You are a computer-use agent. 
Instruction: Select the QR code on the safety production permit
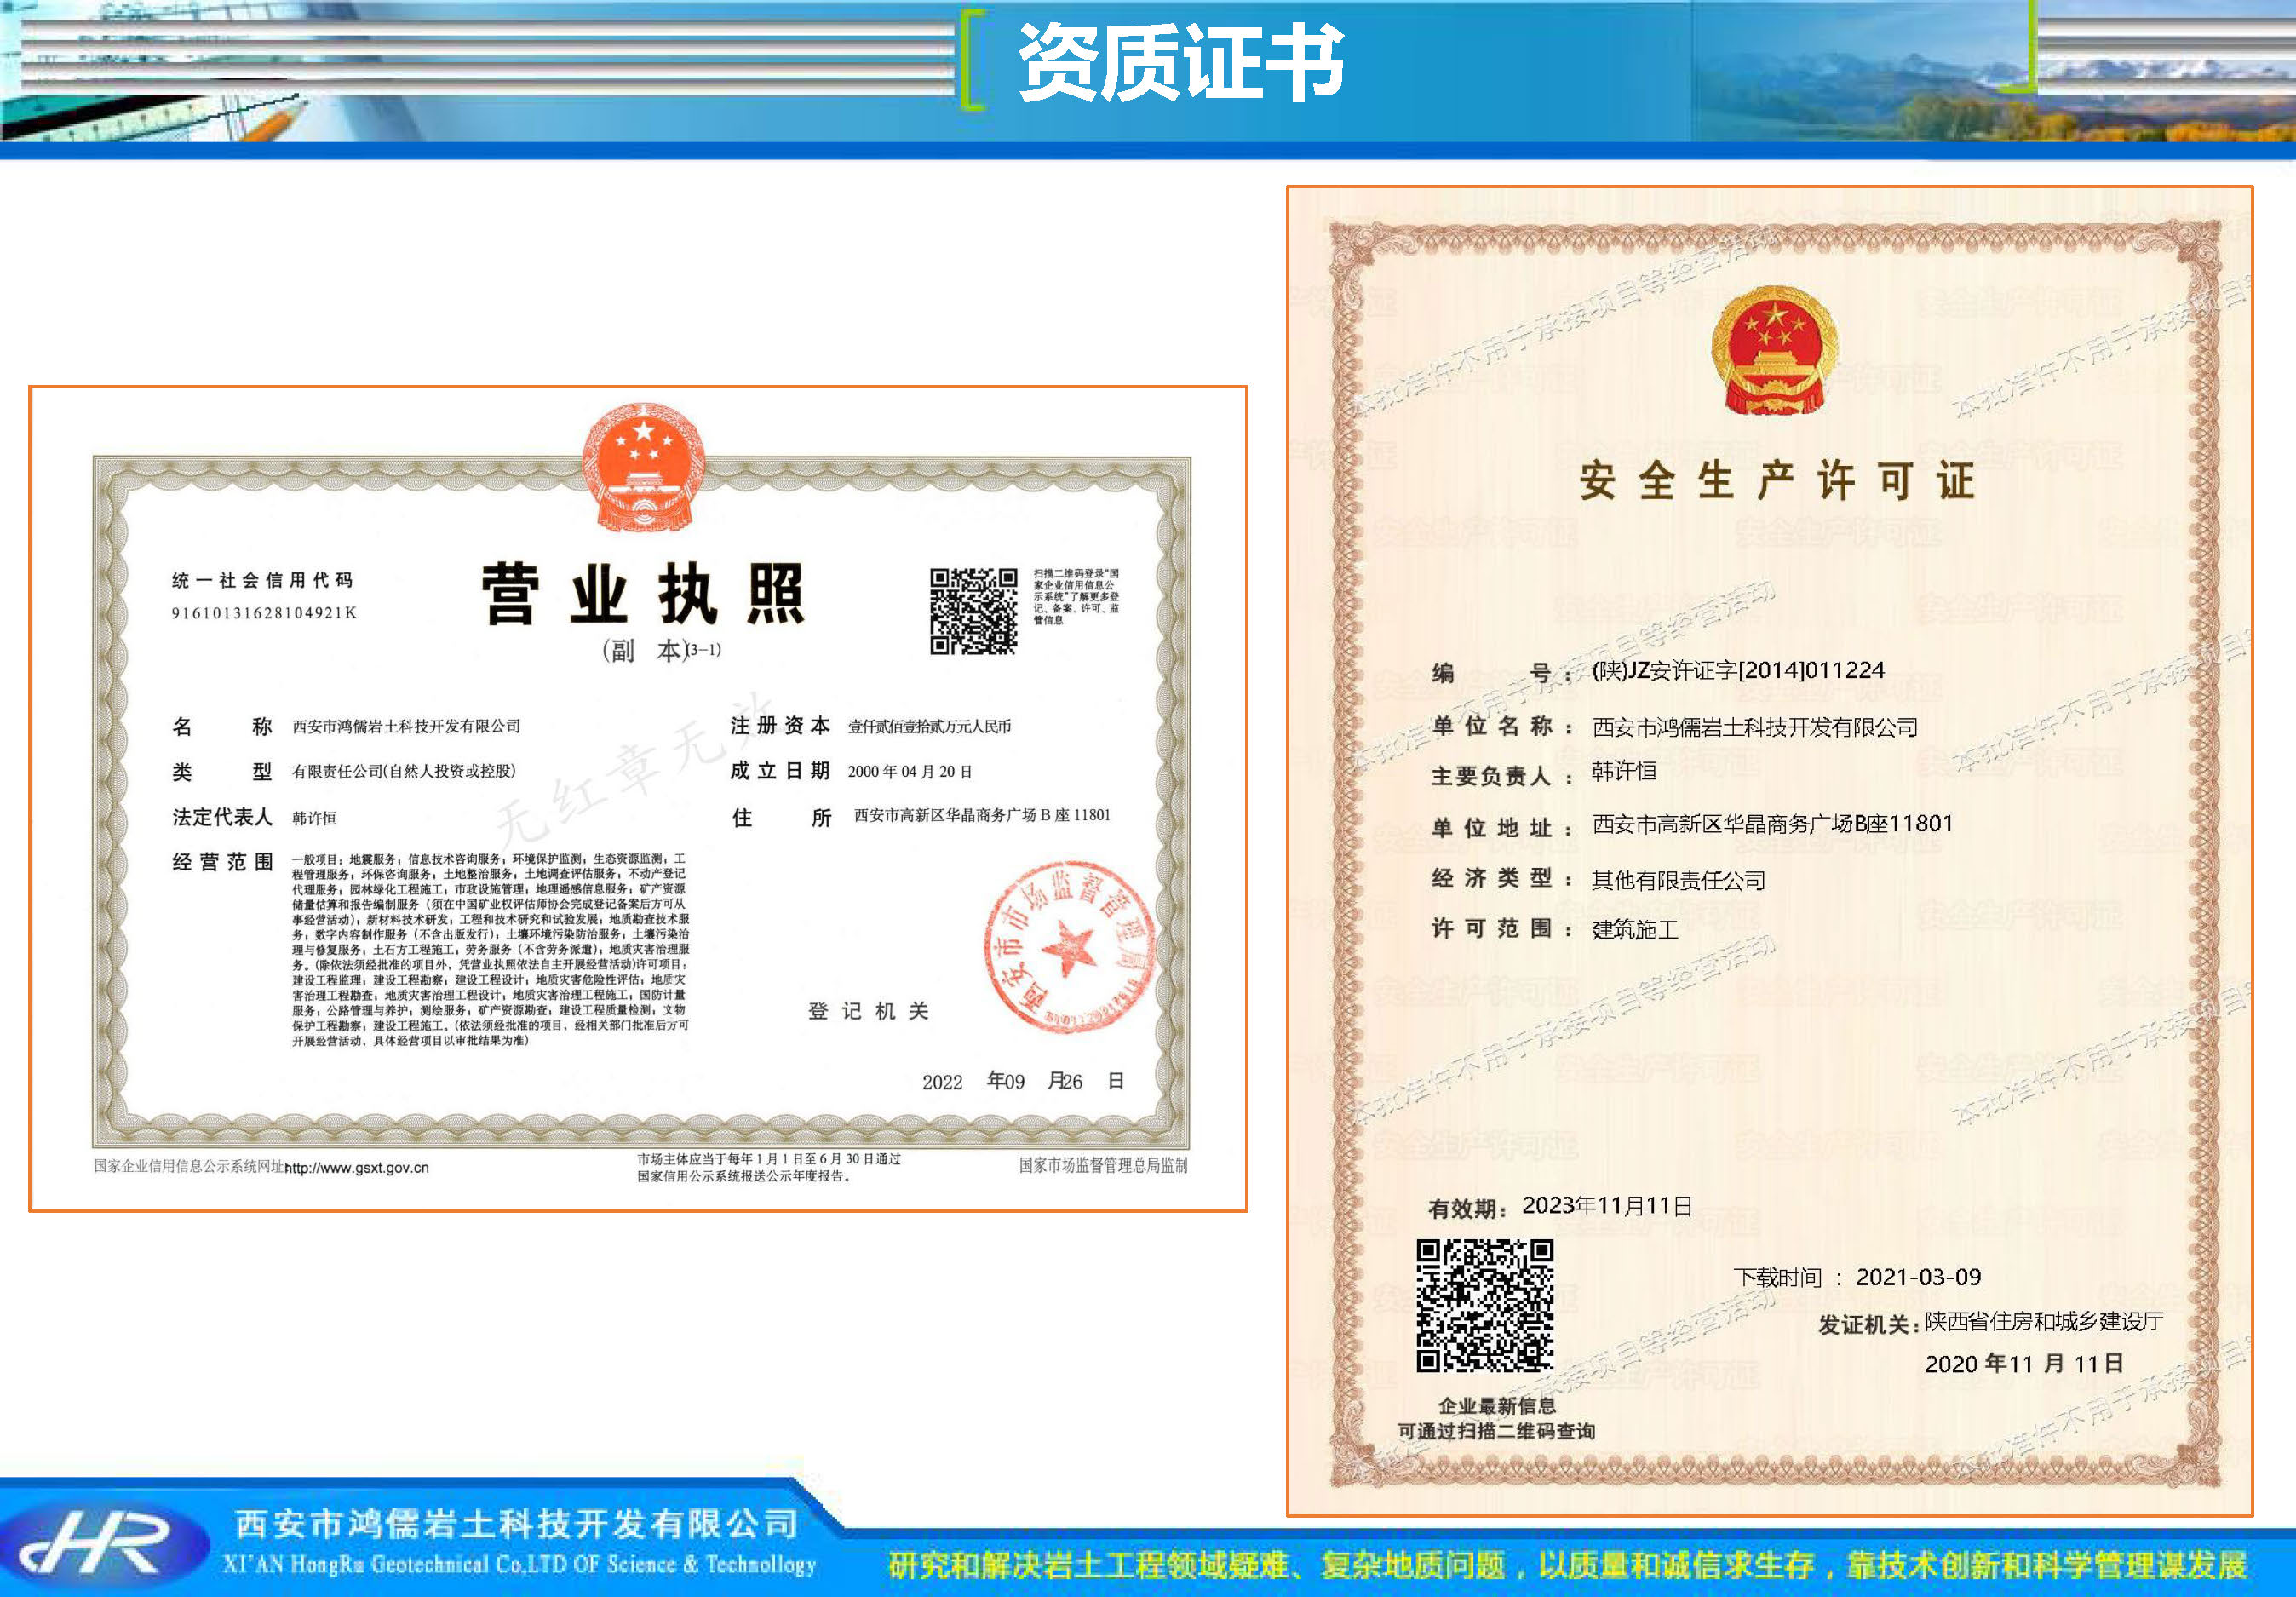coord(1484,1305)
